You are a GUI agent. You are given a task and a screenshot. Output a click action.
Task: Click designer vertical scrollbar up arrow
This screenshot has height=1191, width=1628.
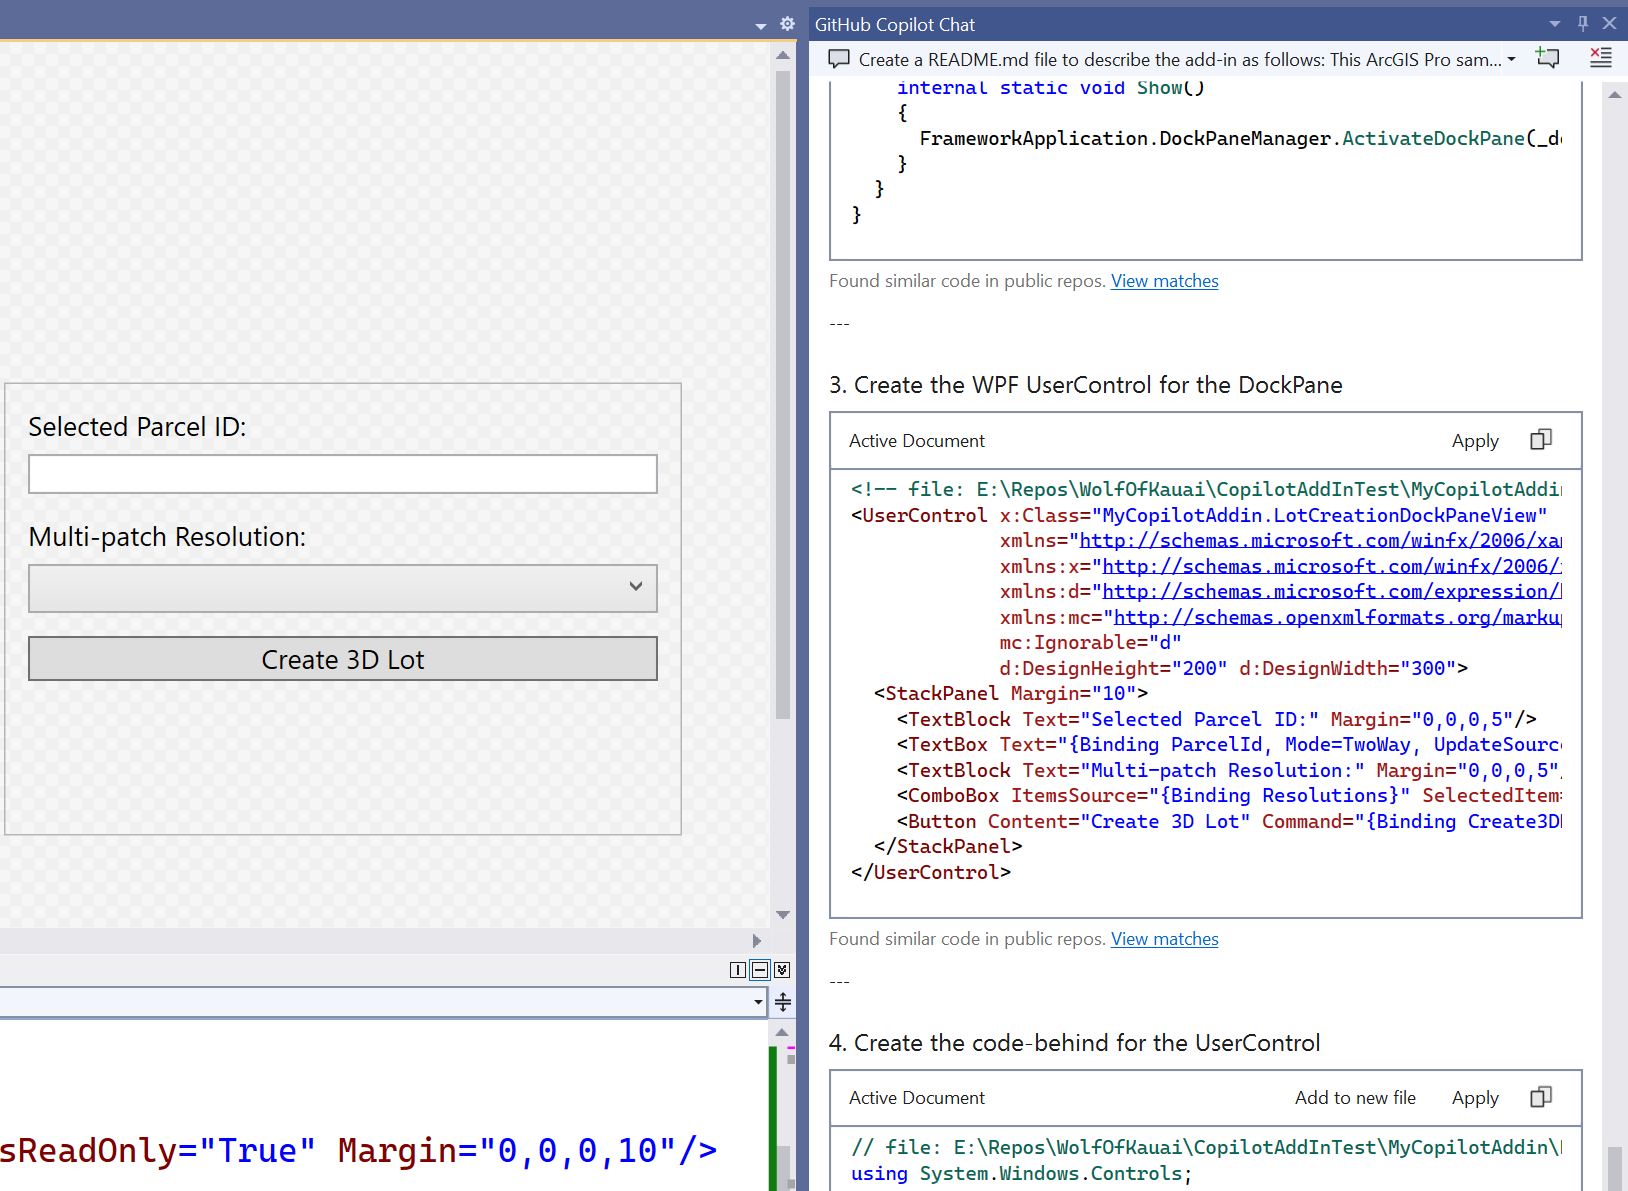tap(783, 56)
